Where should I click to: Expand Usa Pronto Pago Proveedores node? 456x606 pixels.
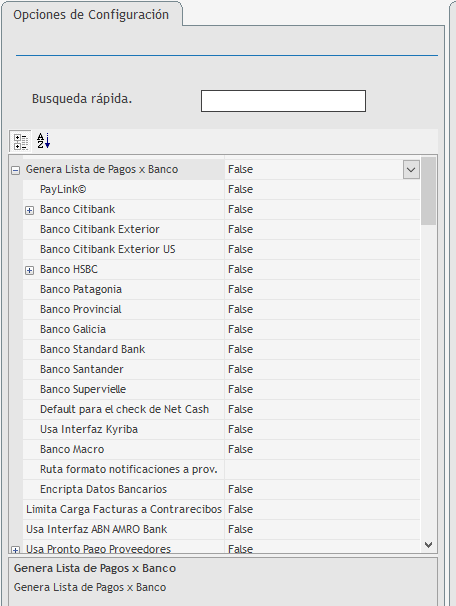tap(15, 550)
